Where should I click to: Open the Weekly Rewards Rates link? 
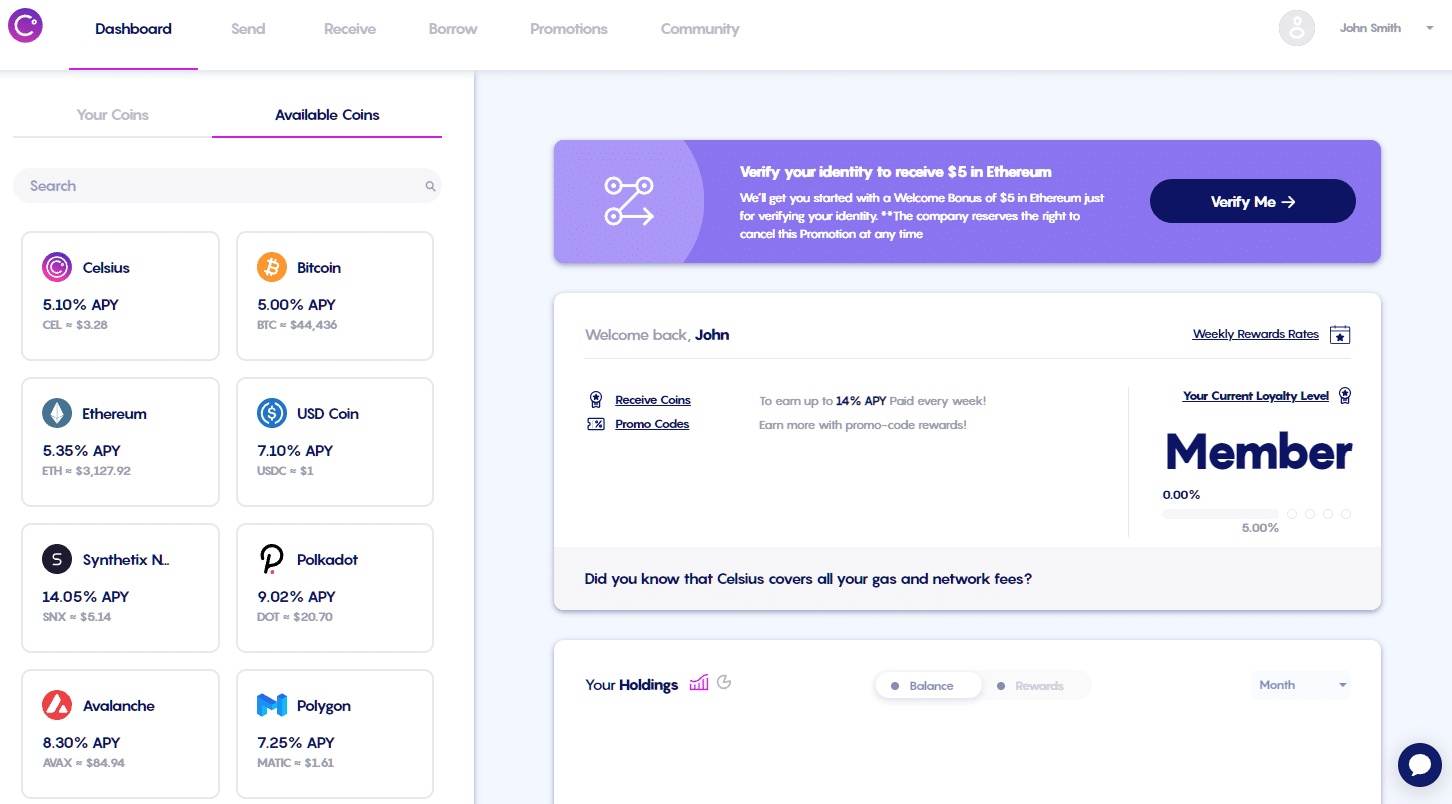(x=1256, y=334)
